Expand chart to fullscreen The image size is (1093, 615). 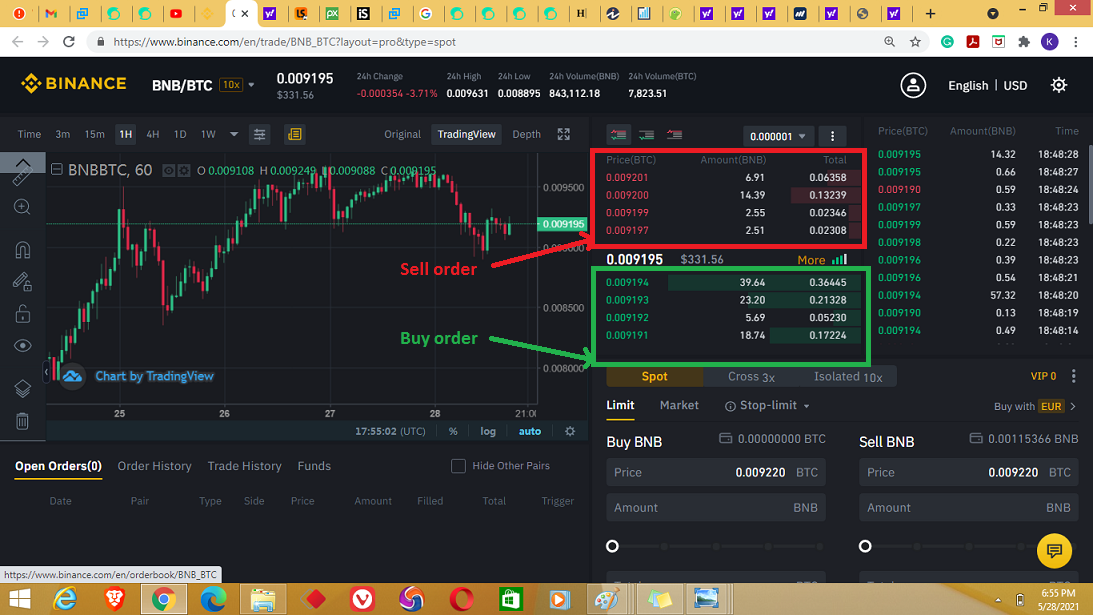[563, 134]
